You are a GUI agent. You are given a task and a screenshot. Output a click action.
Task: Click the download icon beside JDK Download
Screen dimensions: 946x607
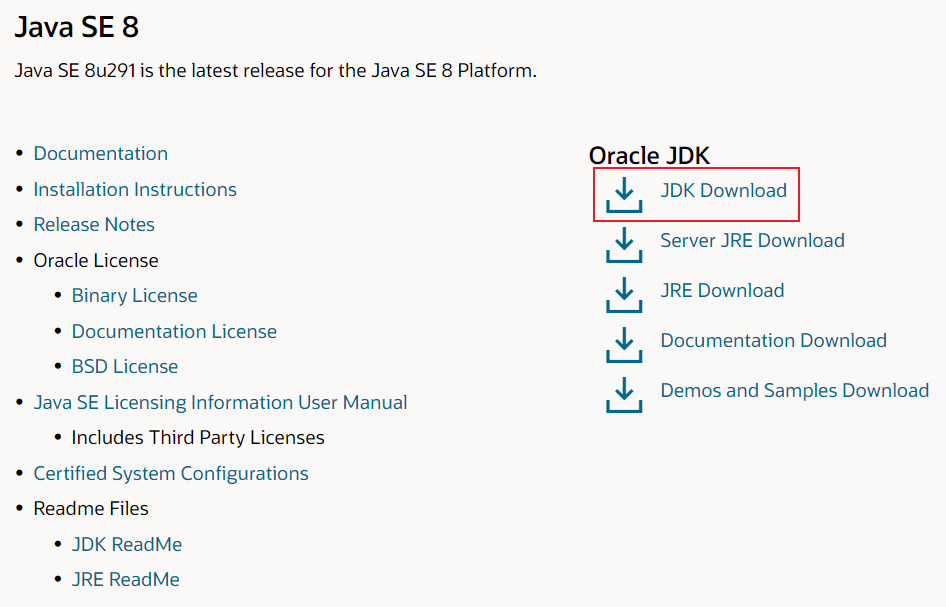[624, 195]
